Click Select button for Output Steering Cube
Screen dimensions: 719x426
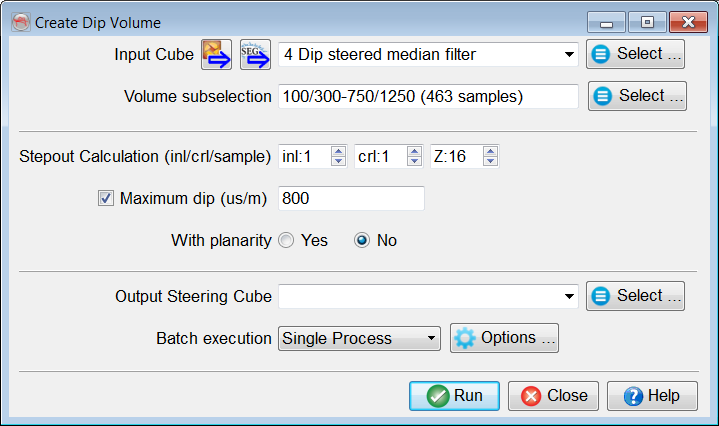pyautogui.click(x=636, y=296)
